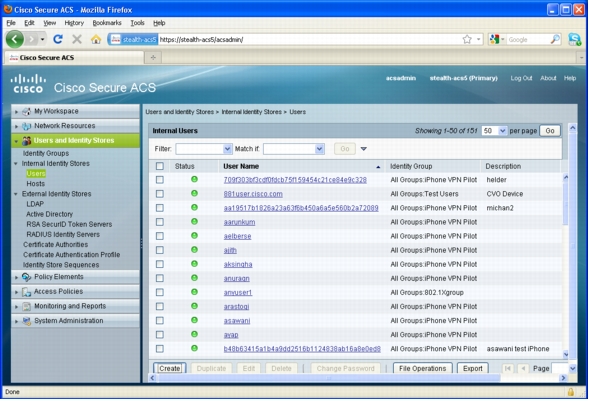Click the green status icon for aarunkum
This screenshot has width=589, height=401.
[194, 222]
